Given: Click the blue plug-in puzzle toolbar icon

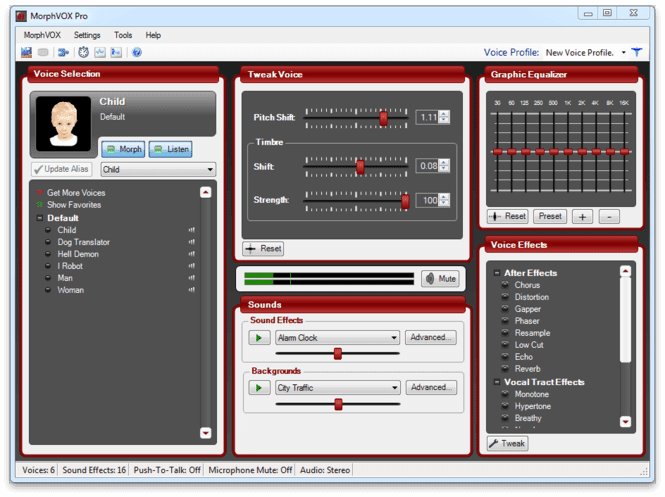Looking at the screenshot, I should coord(63,52).
